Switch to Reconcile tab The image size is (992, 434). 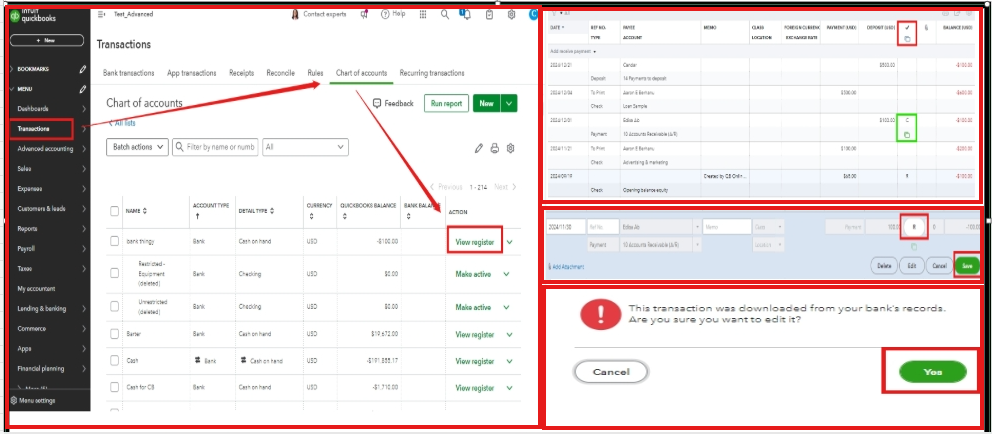[280, 73]
